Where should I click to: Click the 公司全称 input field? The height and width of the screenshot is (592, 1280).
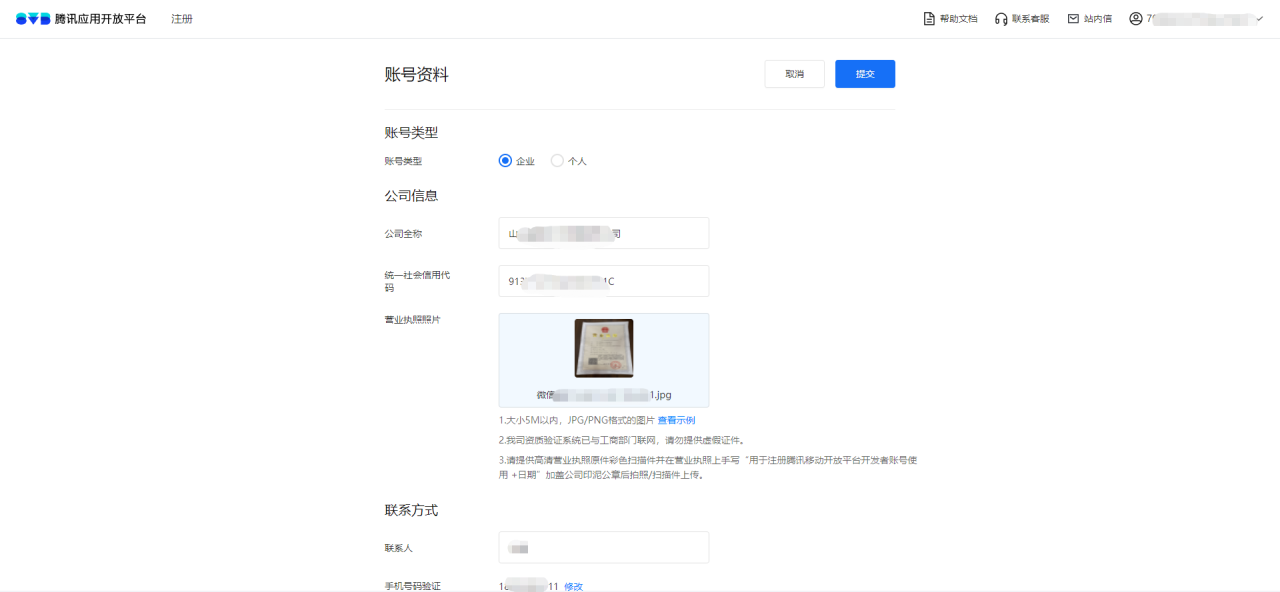coord(603,232)
